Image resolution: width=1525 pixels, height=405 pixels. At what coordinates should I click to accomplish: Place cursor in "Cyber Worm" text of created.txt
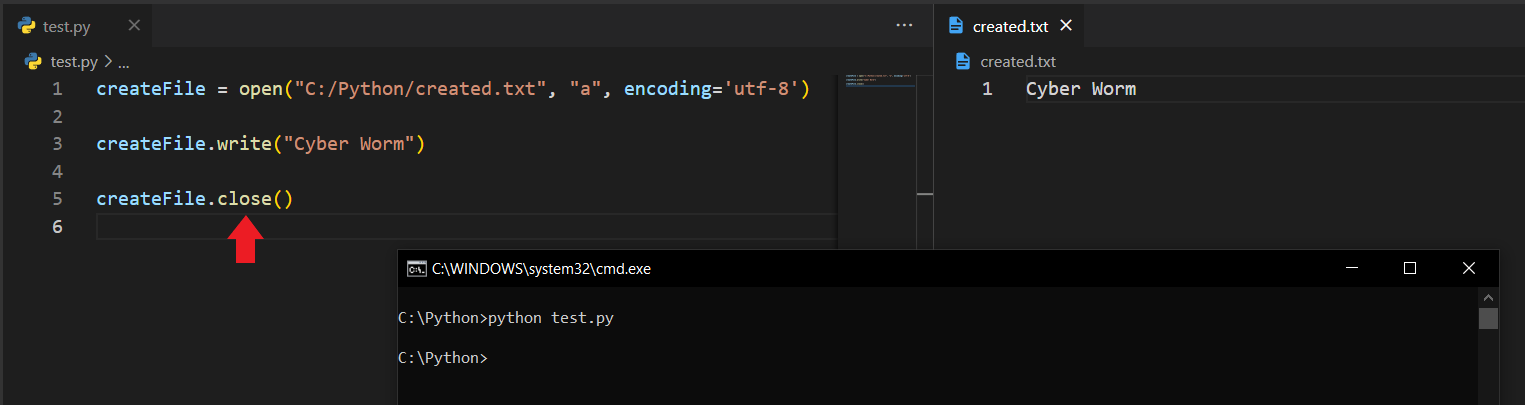1080,89
